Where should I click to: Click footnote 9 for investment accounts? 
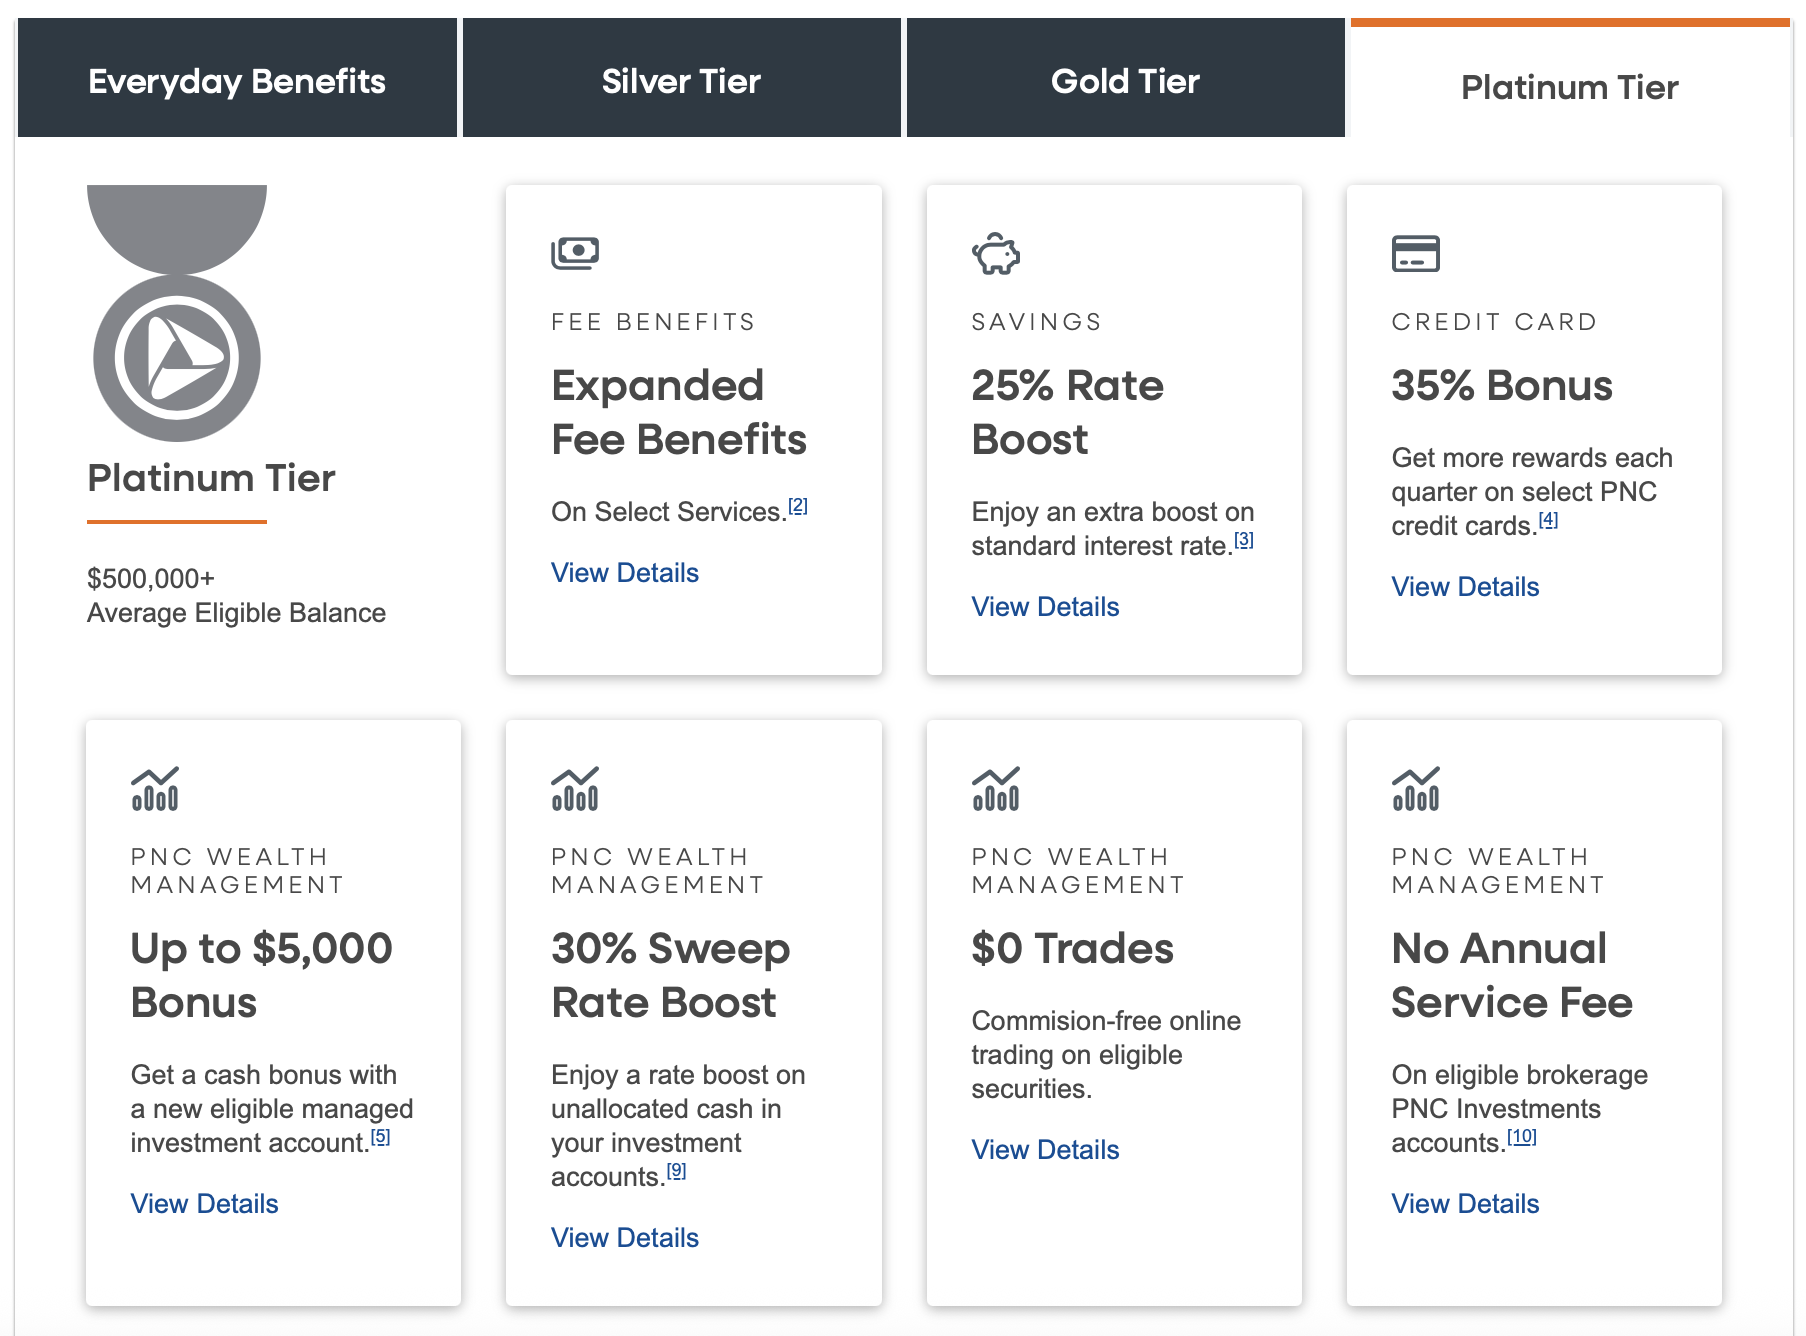[677, 1170]
